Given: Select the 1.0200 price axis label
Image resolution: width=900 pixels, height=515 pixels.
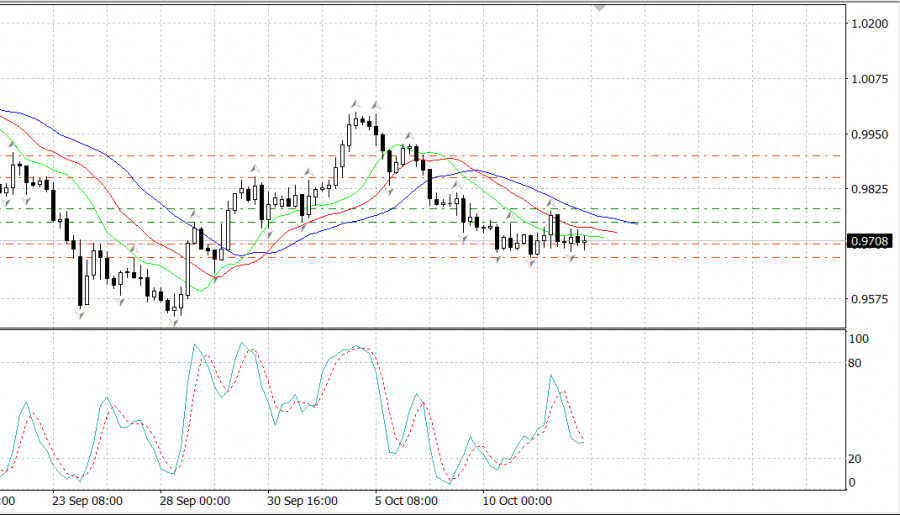Looking at the screenshot, I should click(866, 23).
